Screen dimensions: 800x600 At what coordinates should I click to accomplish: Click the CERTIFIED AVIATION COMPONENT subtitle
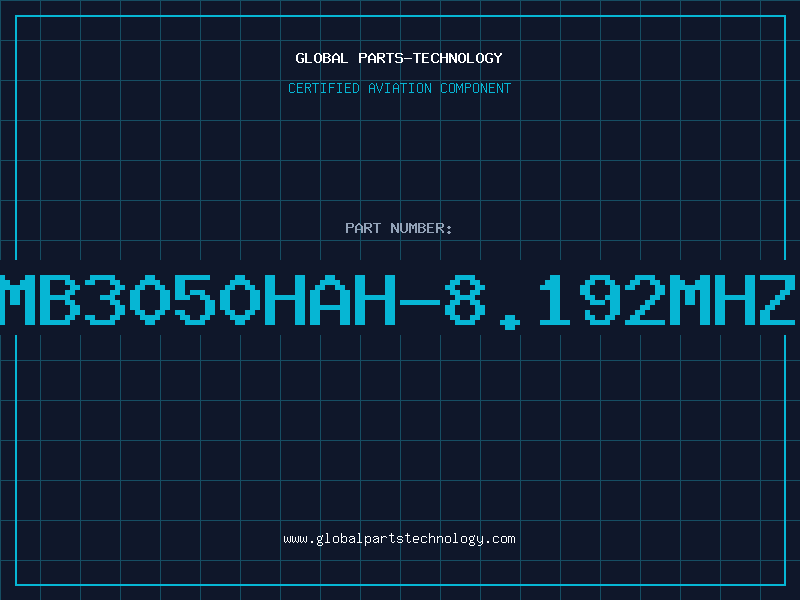coord(399,88)
